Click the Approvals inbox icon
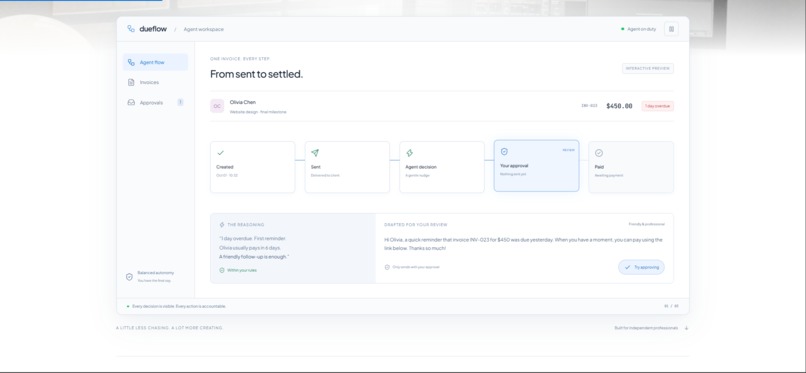Screen dimensions: 806x373 (x=131, y=103)
